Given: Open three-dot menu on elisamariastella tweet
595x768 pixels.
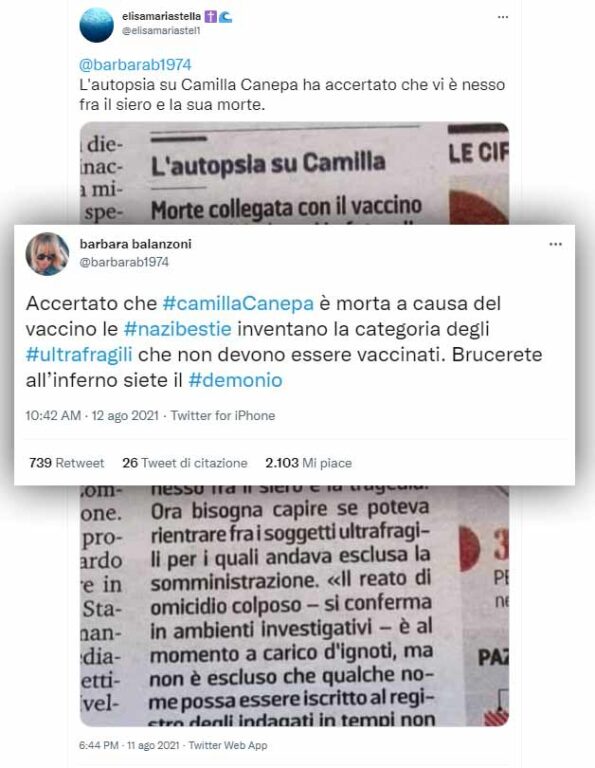Looking at the screenshot, I should point(502,17).
